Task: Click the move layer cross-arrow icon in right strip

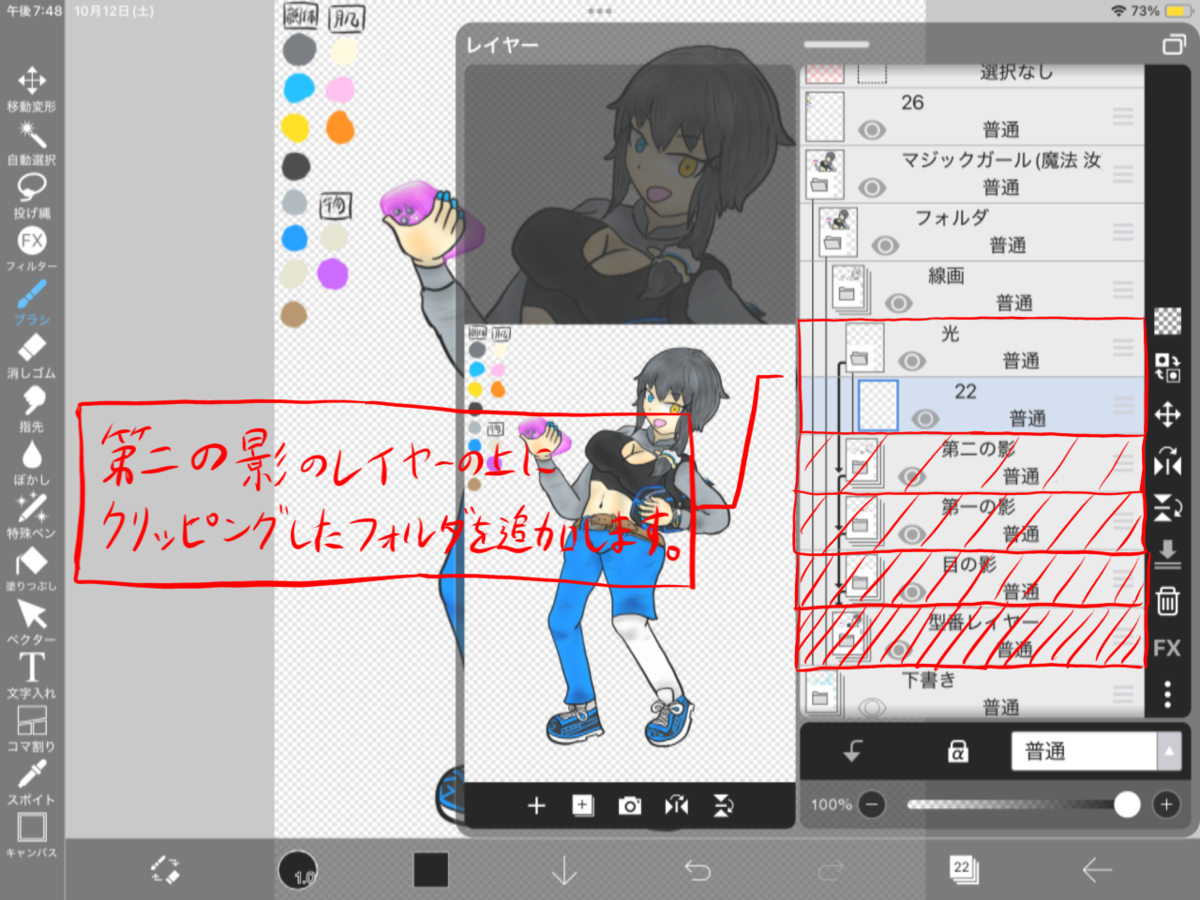Action: [1167, 414]
